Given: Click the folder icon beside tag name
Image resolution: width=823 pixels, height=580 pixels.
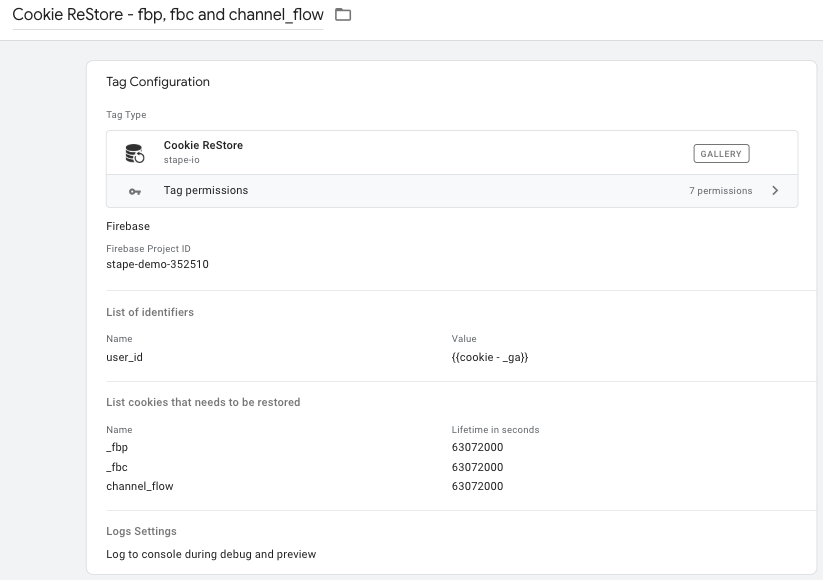Looking at the screenshot, I should point(343,15).
